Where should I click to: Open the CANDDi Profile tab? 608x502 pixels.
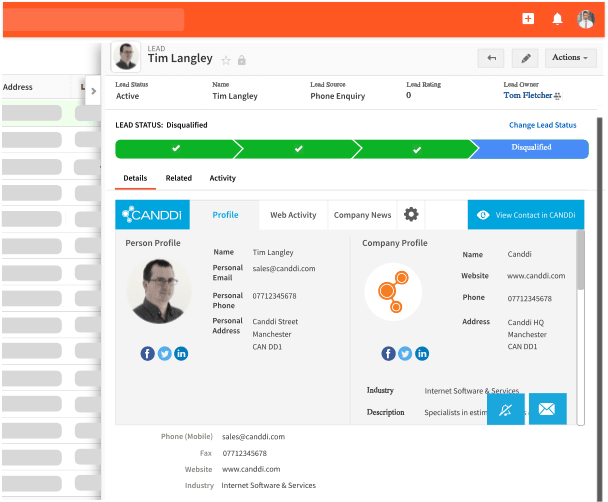225,215
